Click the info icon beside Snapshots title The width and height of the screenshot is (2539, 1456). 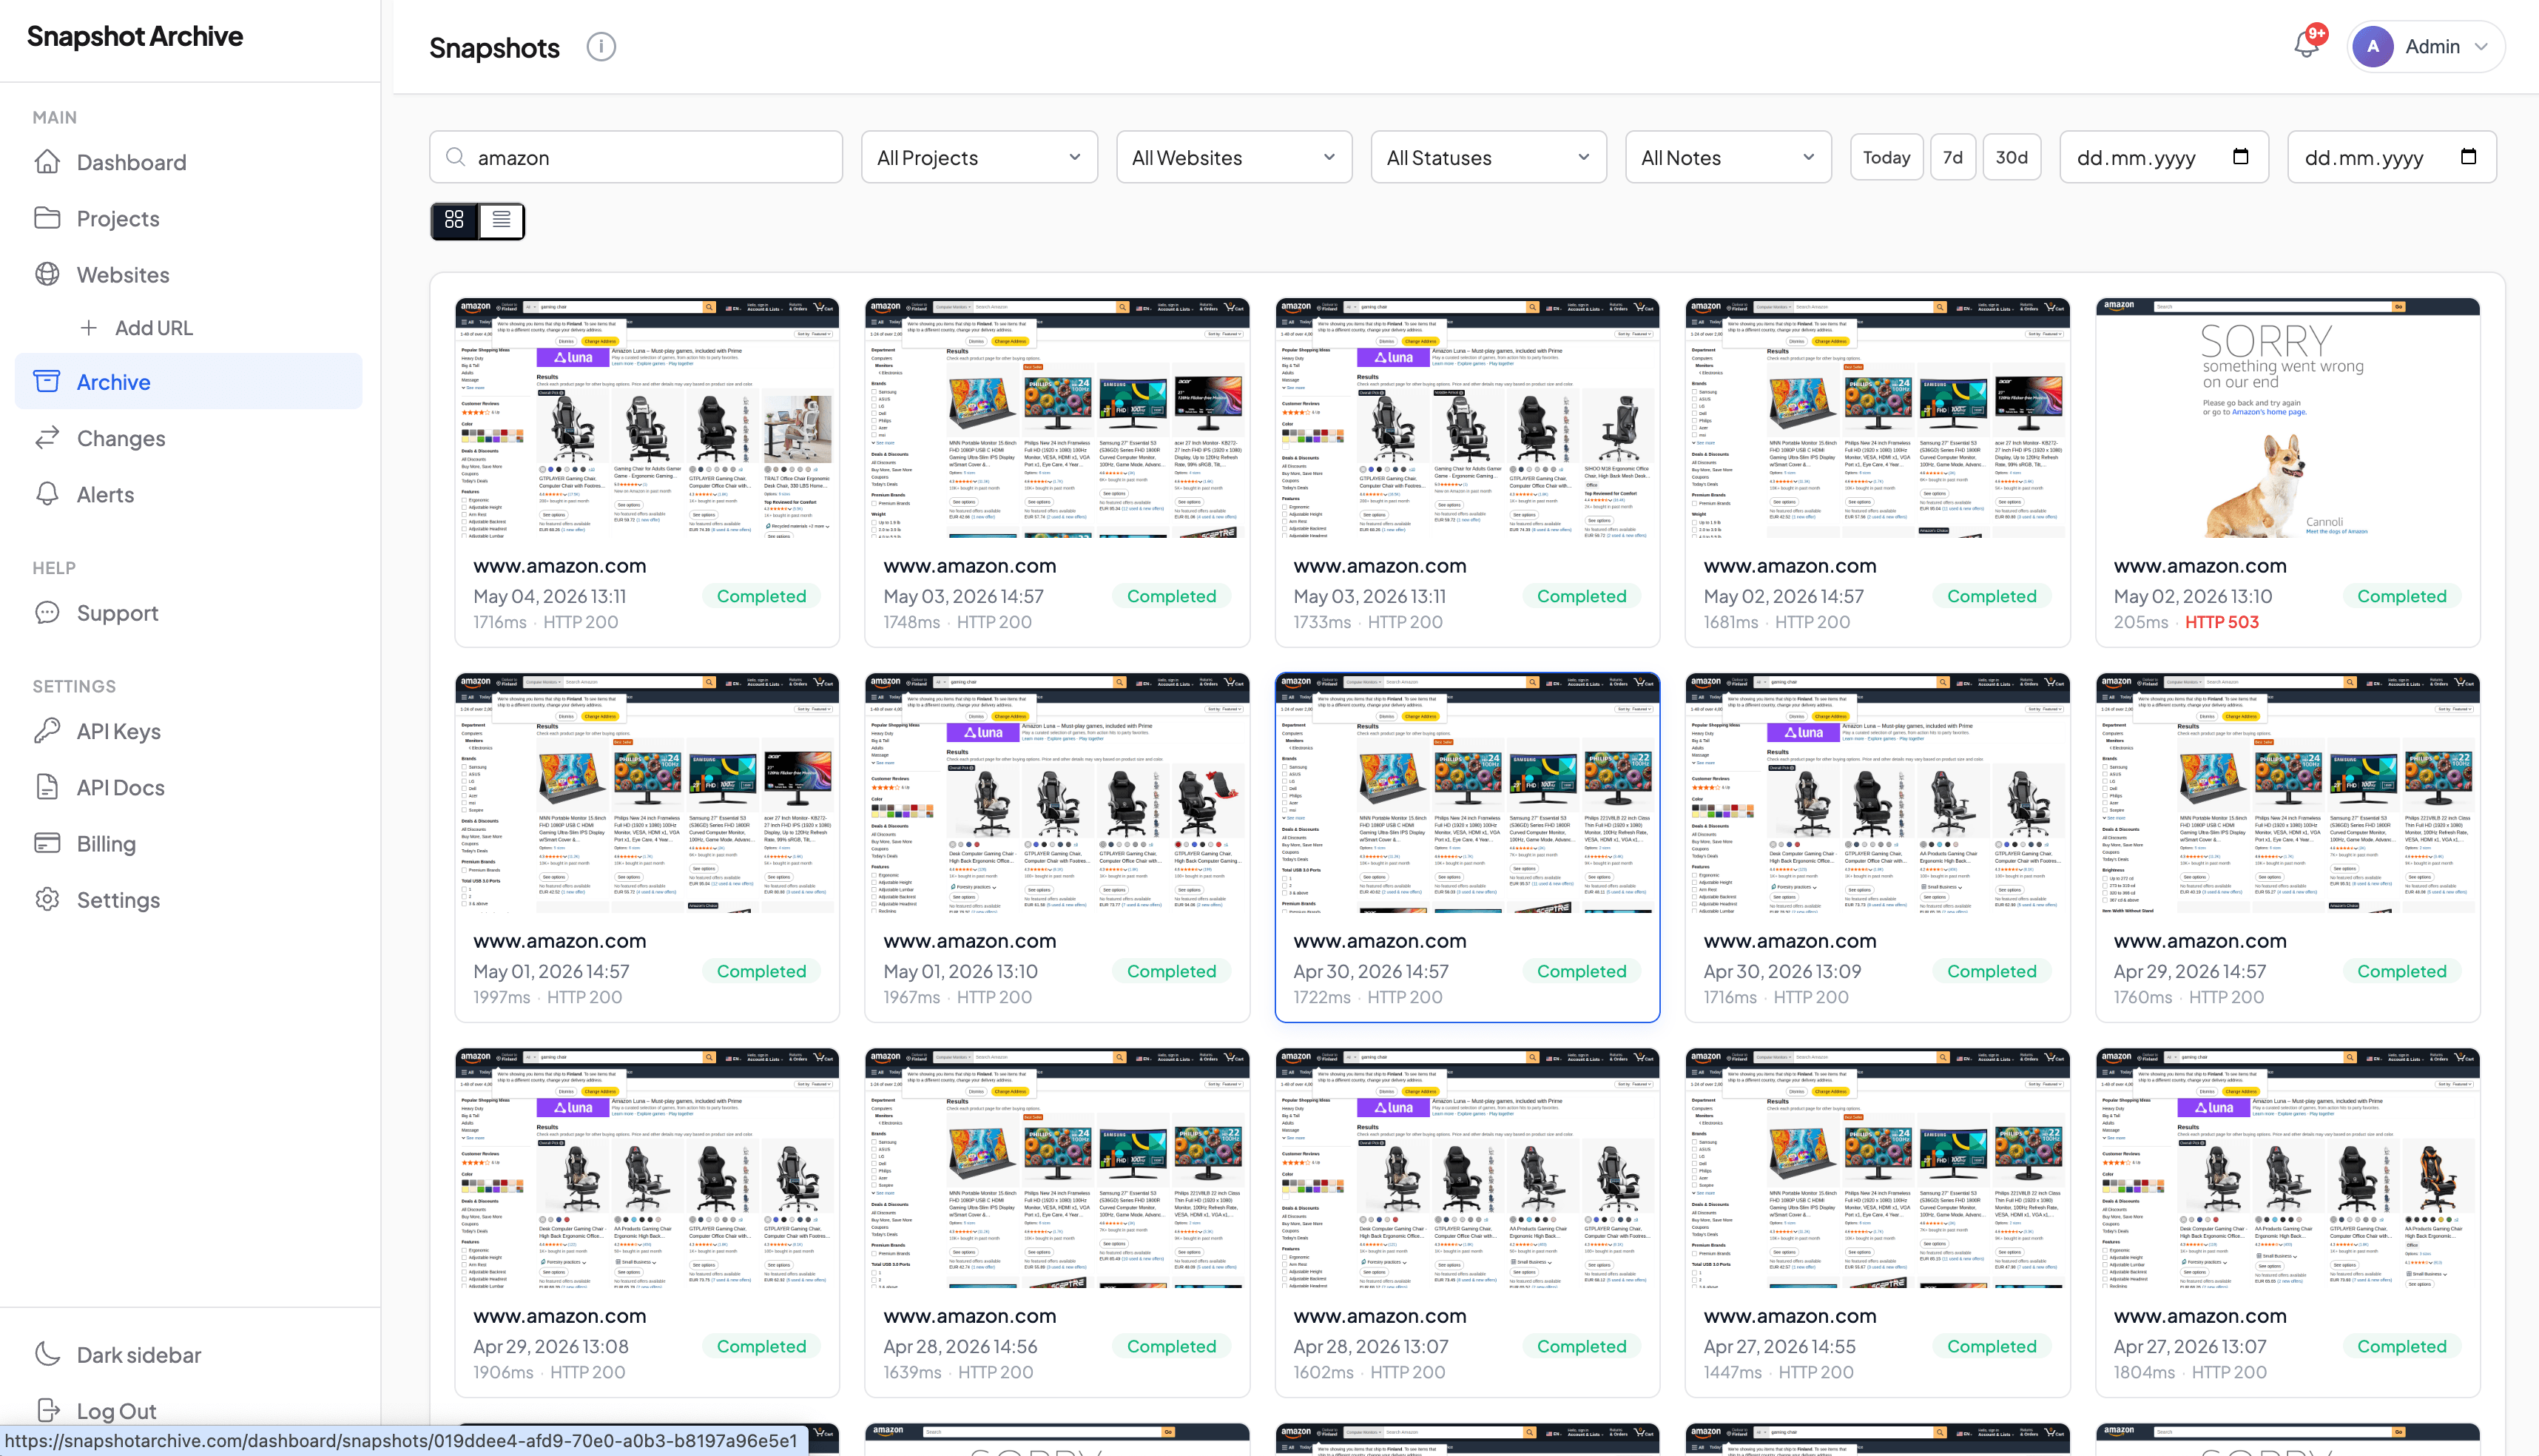[x=601, y=47]
